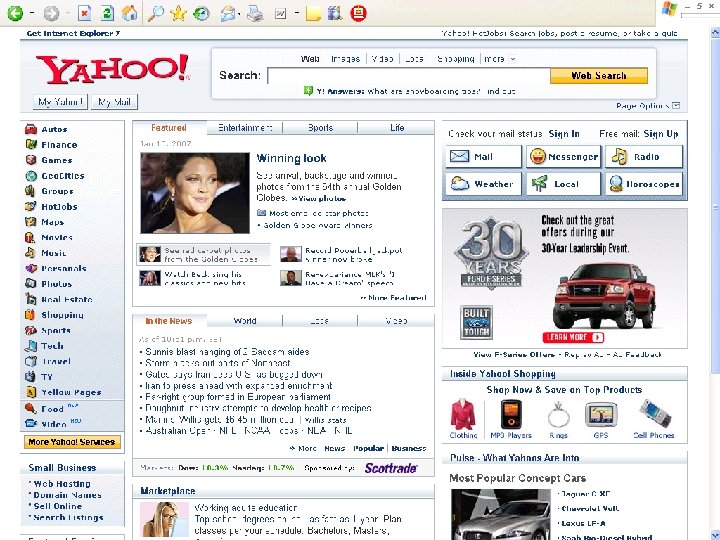Image resolution: width=720 pixels, height=540 pixels.
Task: Open the Weather button
Action: coord(483,184)
